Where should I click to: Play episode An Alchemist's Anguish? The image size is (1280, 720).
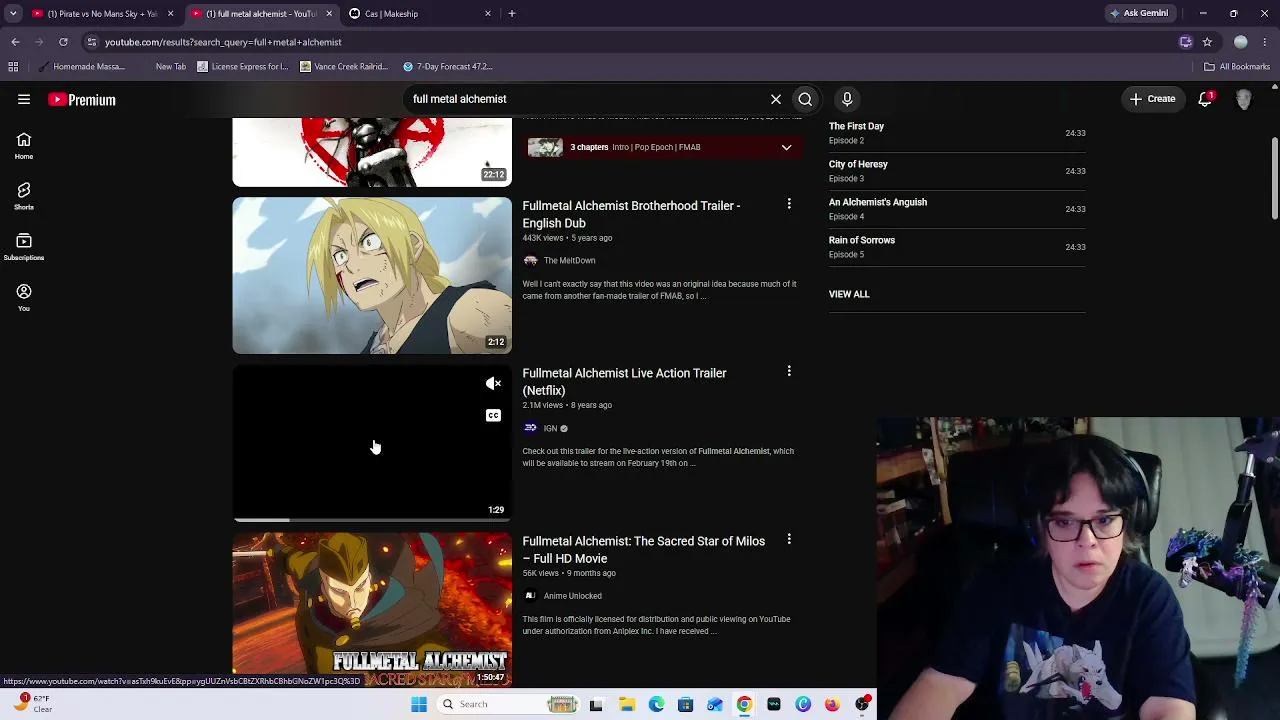[x=957, y=209]
